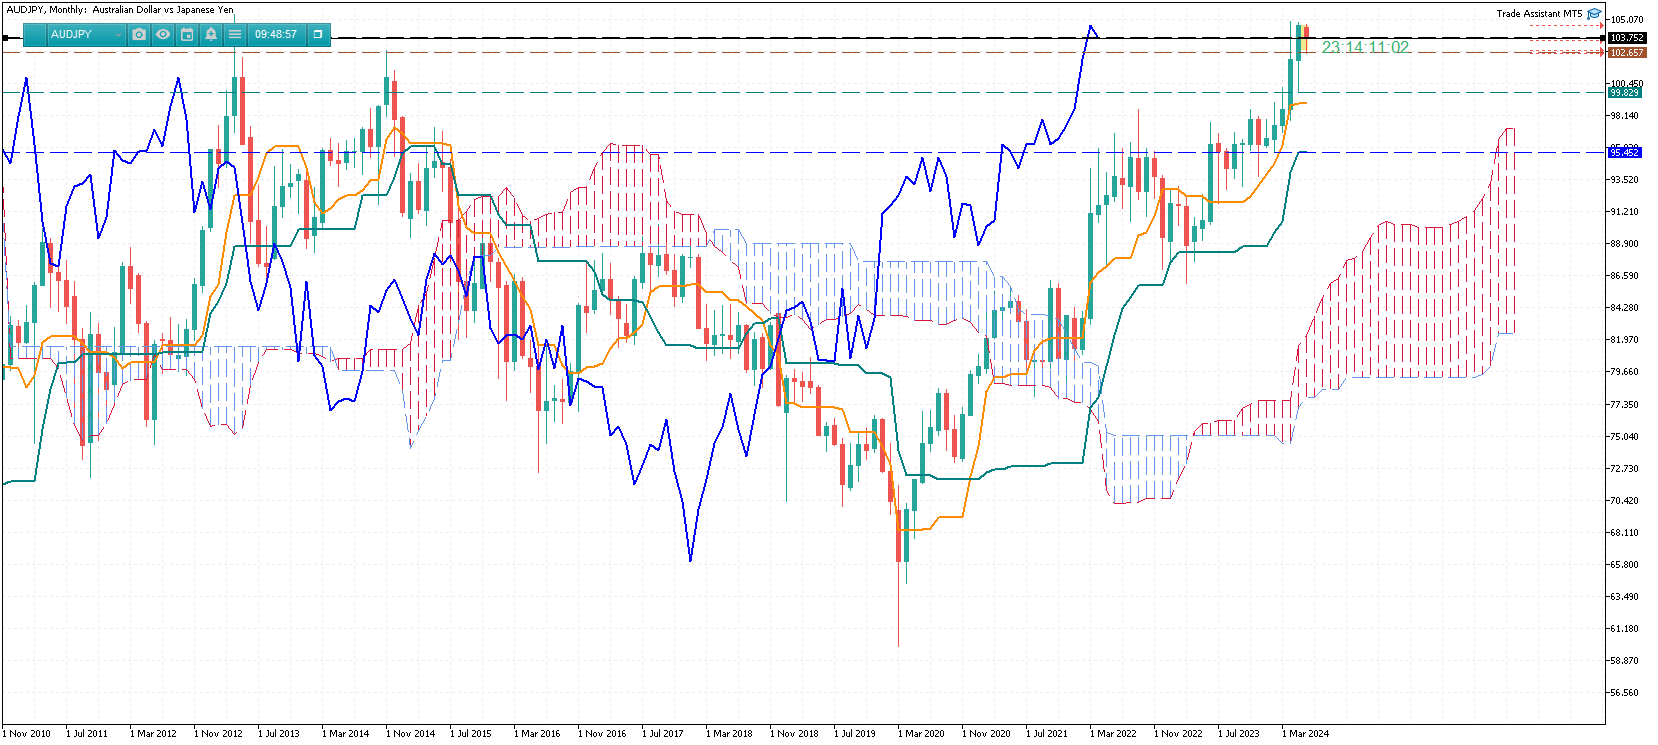Click the 1 Mar 2014 date label
Screen dimensions: 1658x745
tap(345, 733)
